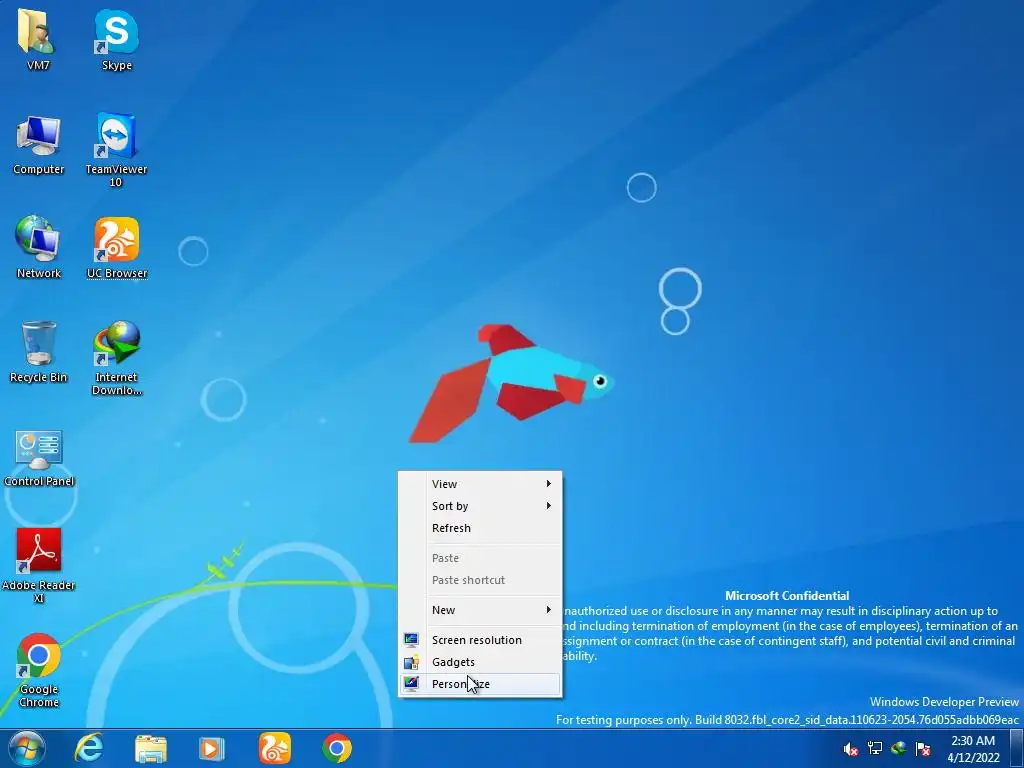
Task: Open the taskbar clock showing 2:30 AM
Action: [x=973, y=749]
